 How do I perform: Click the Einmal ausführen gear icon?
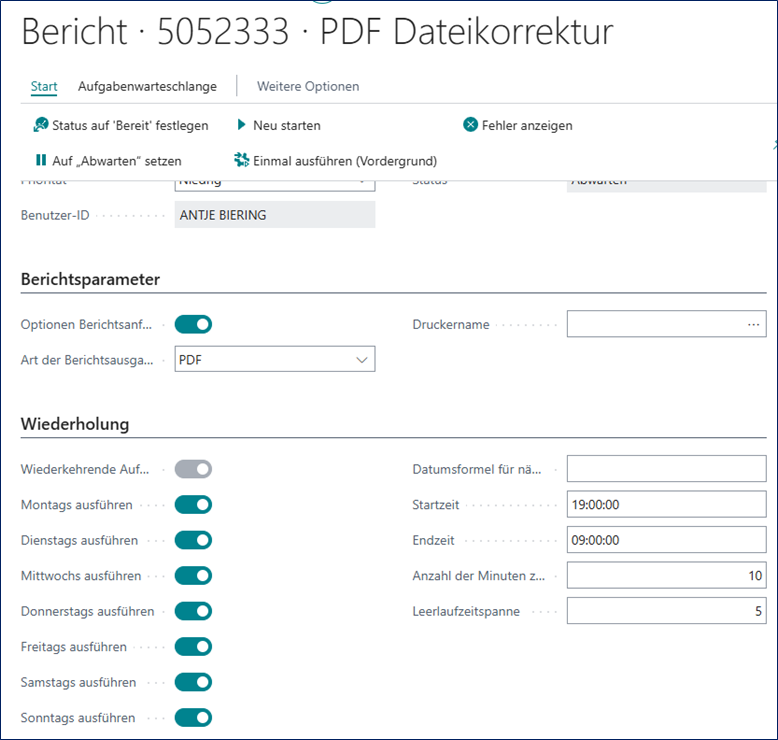point(242,160)
